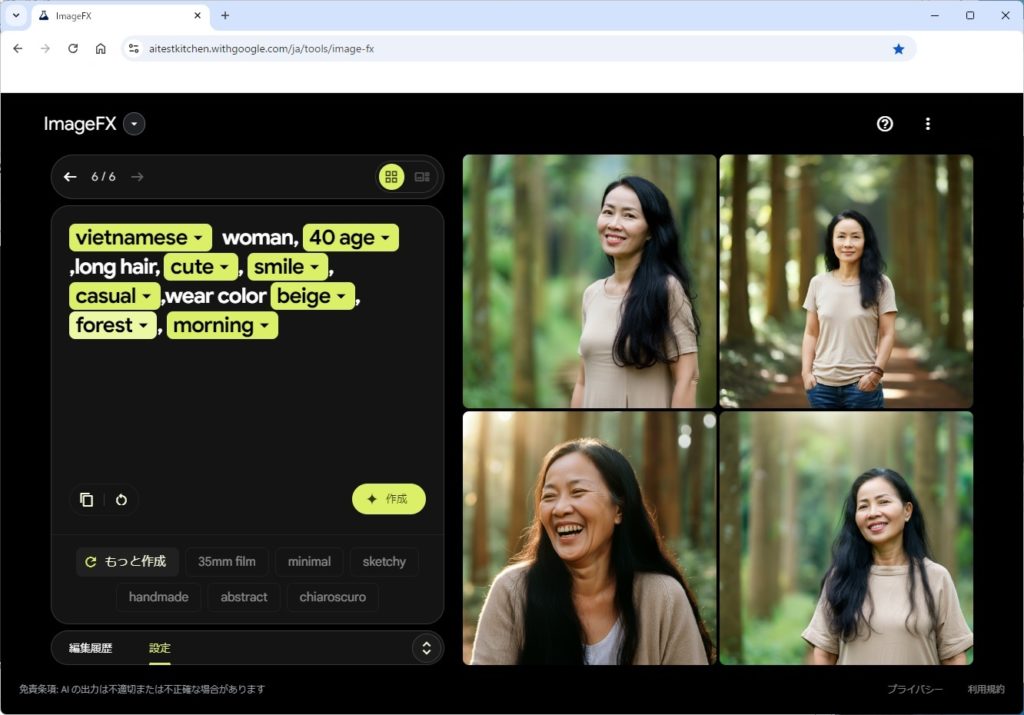Open the vietnamese keyword dropdown
This screenshot has height=715, width=1024.
(x=140, y=238)
